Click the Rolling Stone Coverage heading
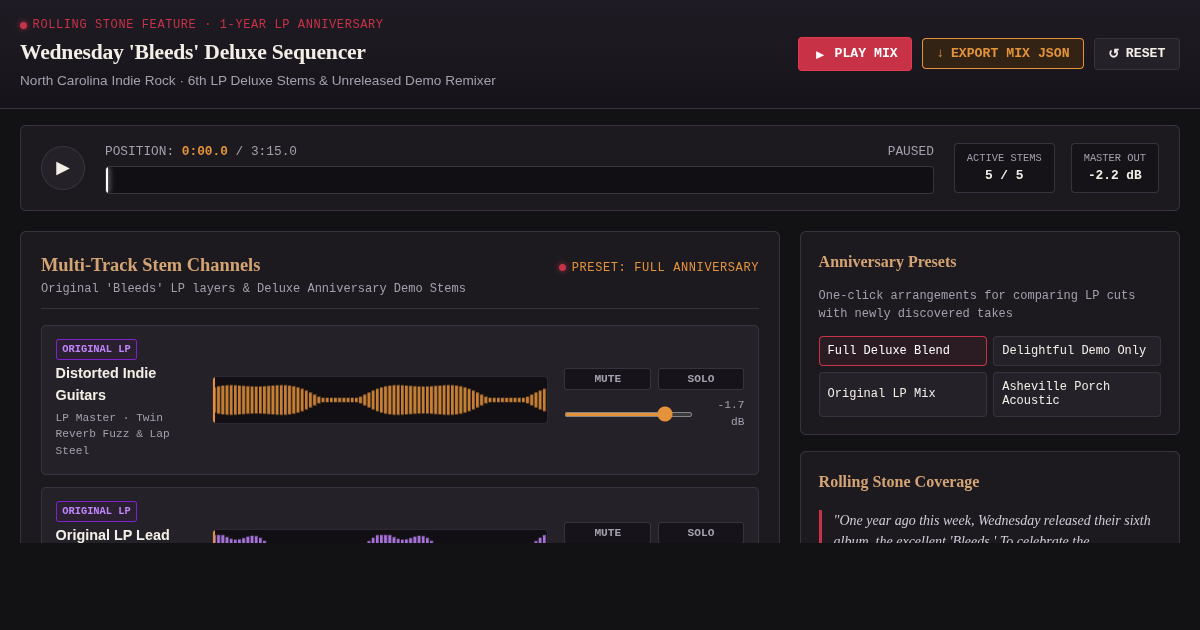Screen dimensions: 1200x630 pyautogui.click(x=899, y=482)
